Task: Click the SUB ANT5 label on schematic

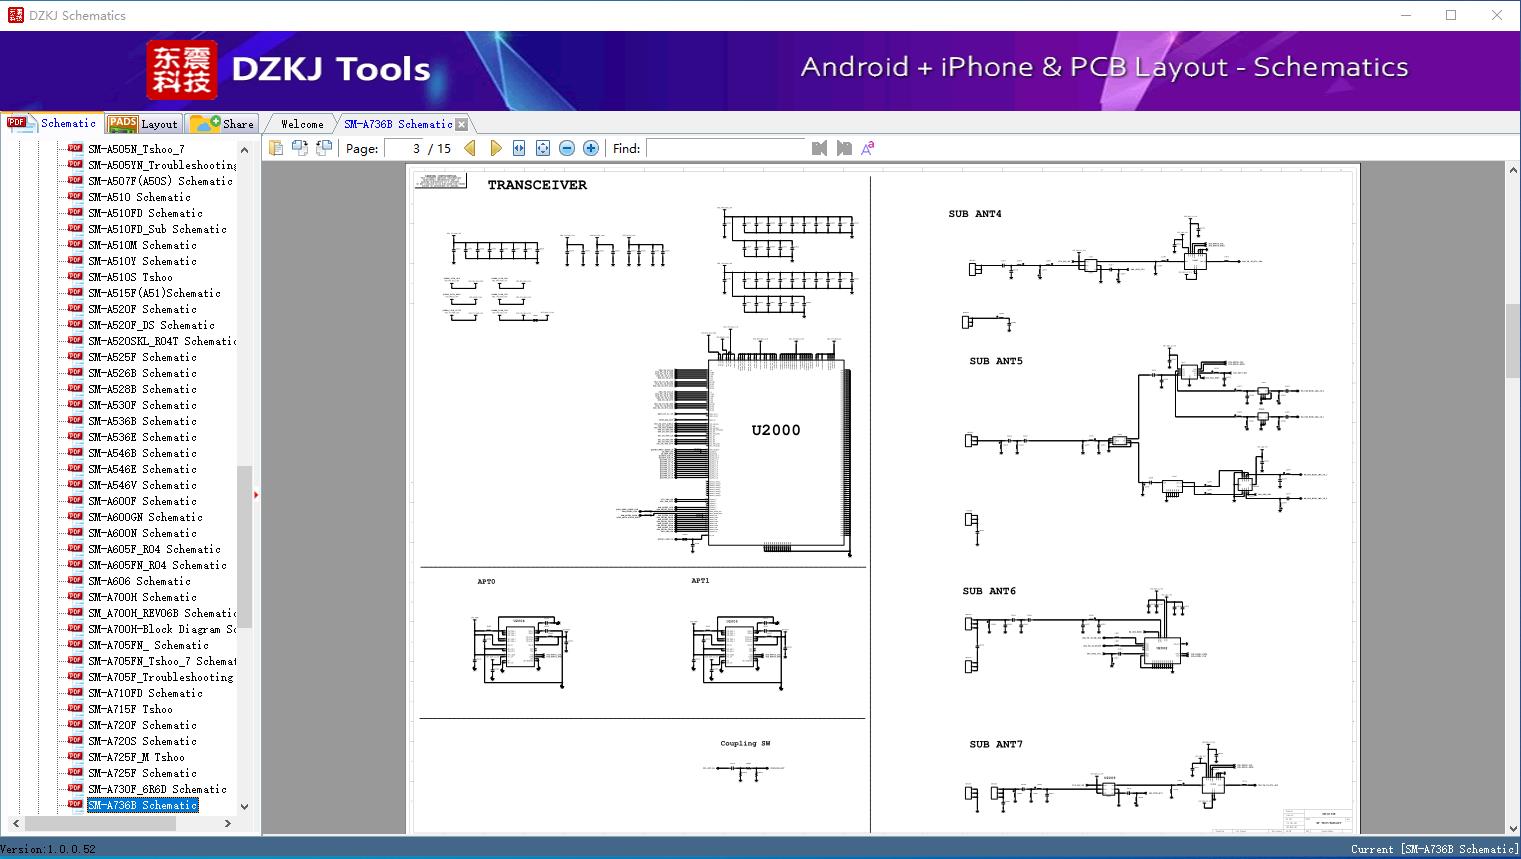Action: pyautogui.click(x=996, y=361)
